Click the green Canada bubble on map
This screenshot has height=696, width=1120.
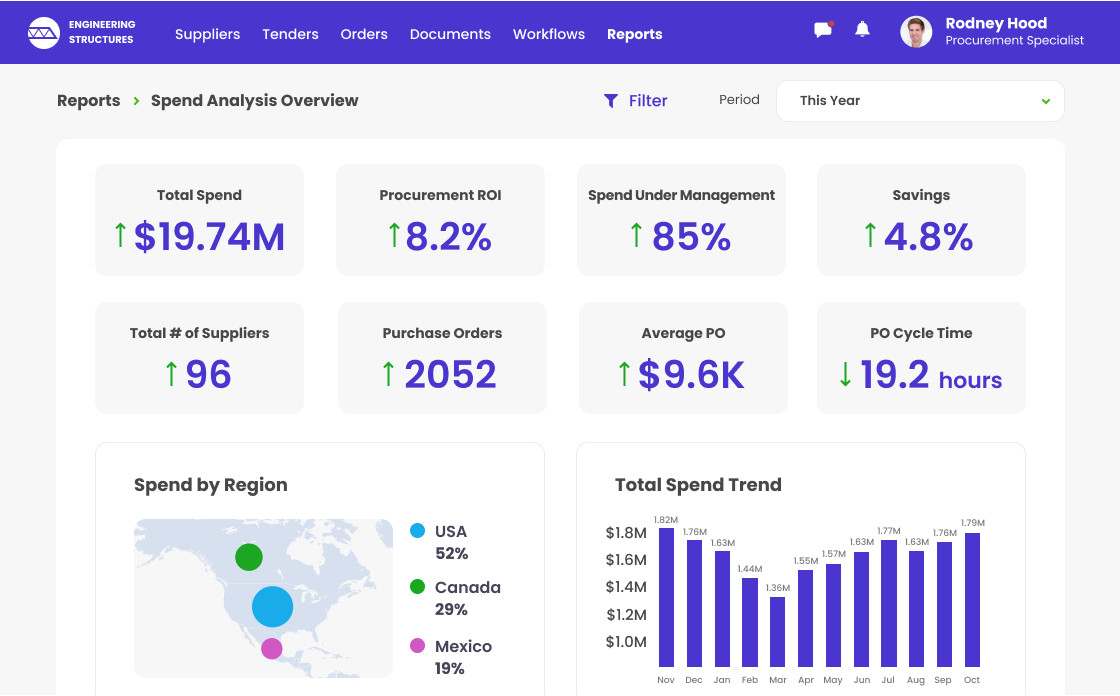pos(249,557)
